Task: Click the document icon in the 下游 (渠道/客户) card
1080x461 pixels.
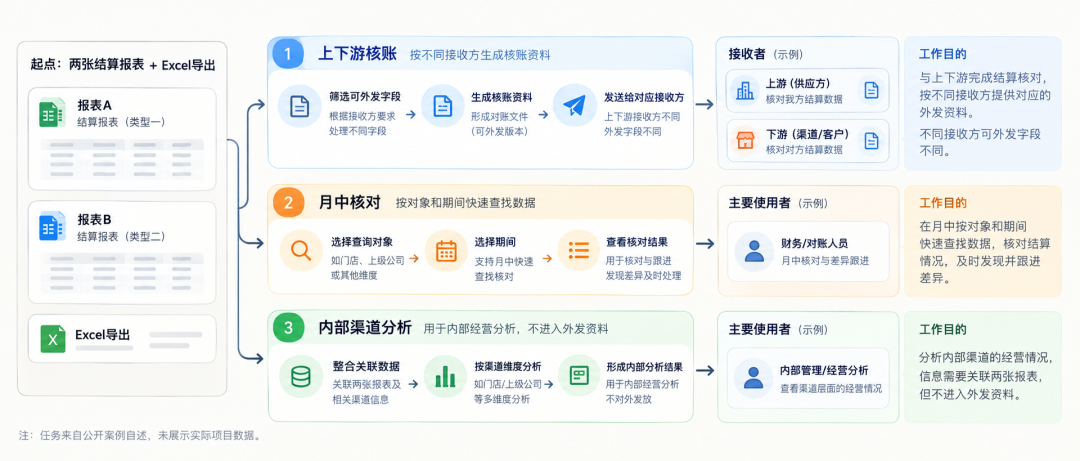Action: pyautogui.click(x=871, y=141)
